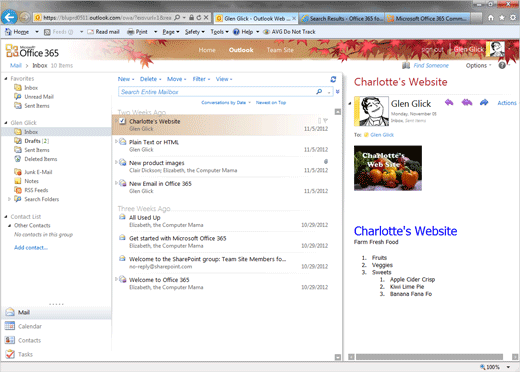Image resolution: width=520 pixels, height=372 pixels.
Task: Click the reading pane horizontal scrollbar
Action: (x=429, y=357)
